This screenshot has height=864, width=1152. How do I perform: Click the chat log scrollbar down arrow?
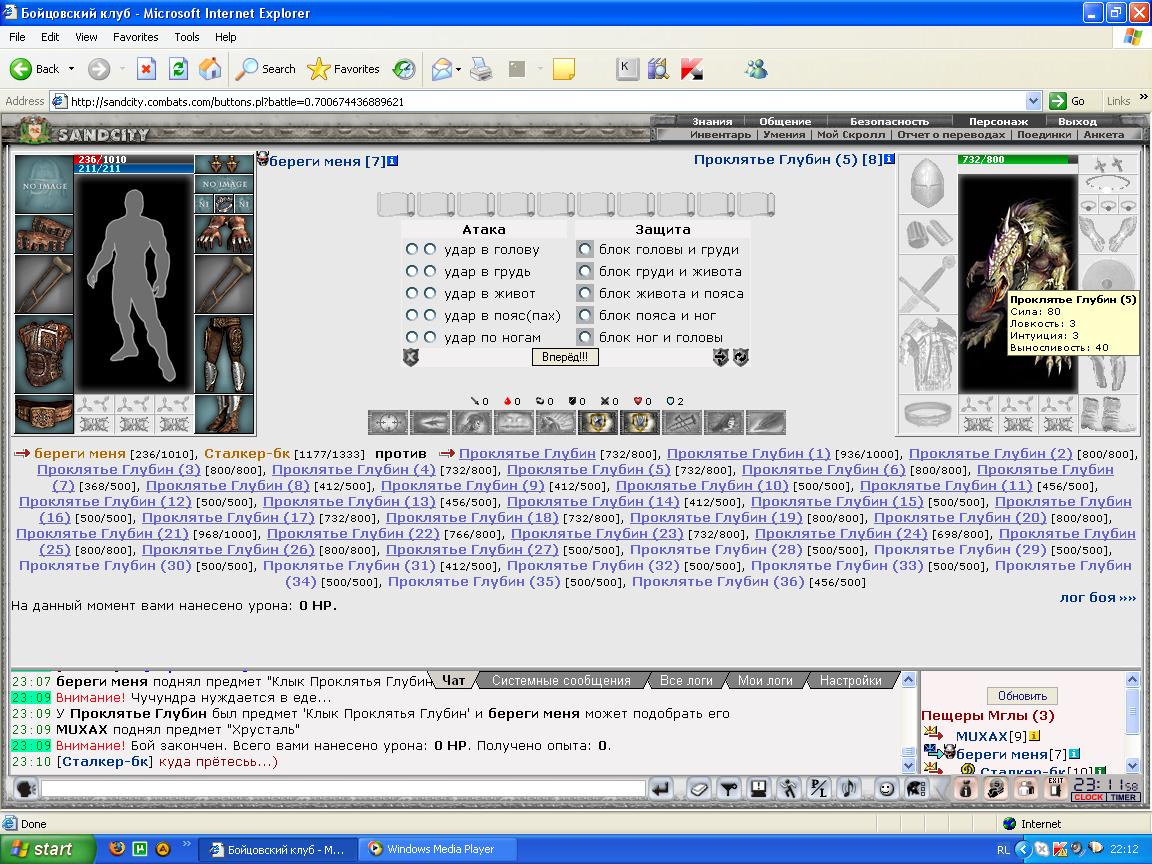click(x=908, y=765)
